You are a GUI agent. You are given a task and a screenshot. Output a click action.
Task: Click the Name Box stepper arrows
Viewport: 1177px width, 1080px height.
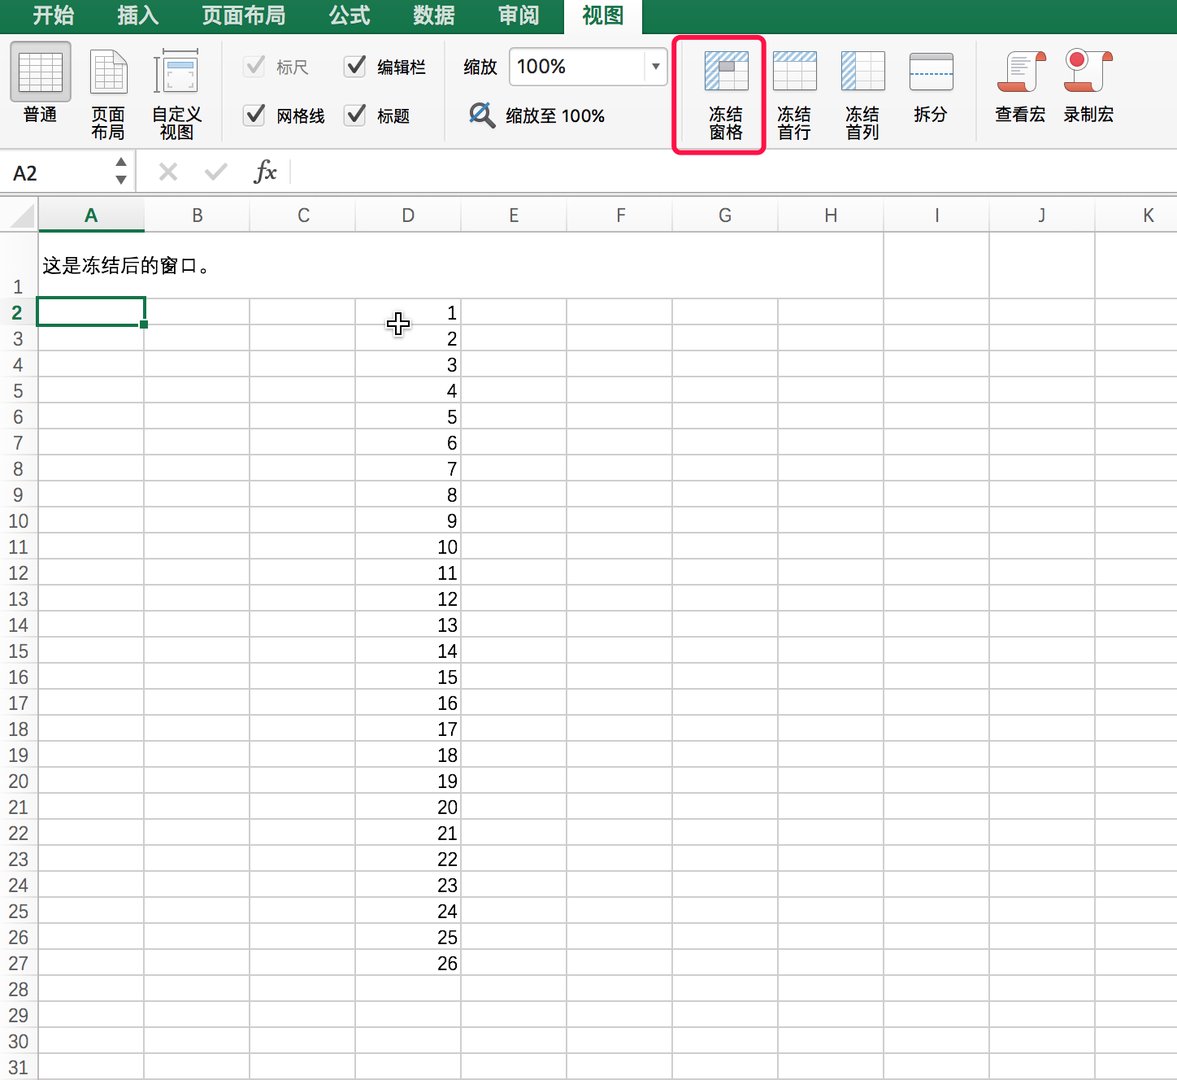(121, 171)
